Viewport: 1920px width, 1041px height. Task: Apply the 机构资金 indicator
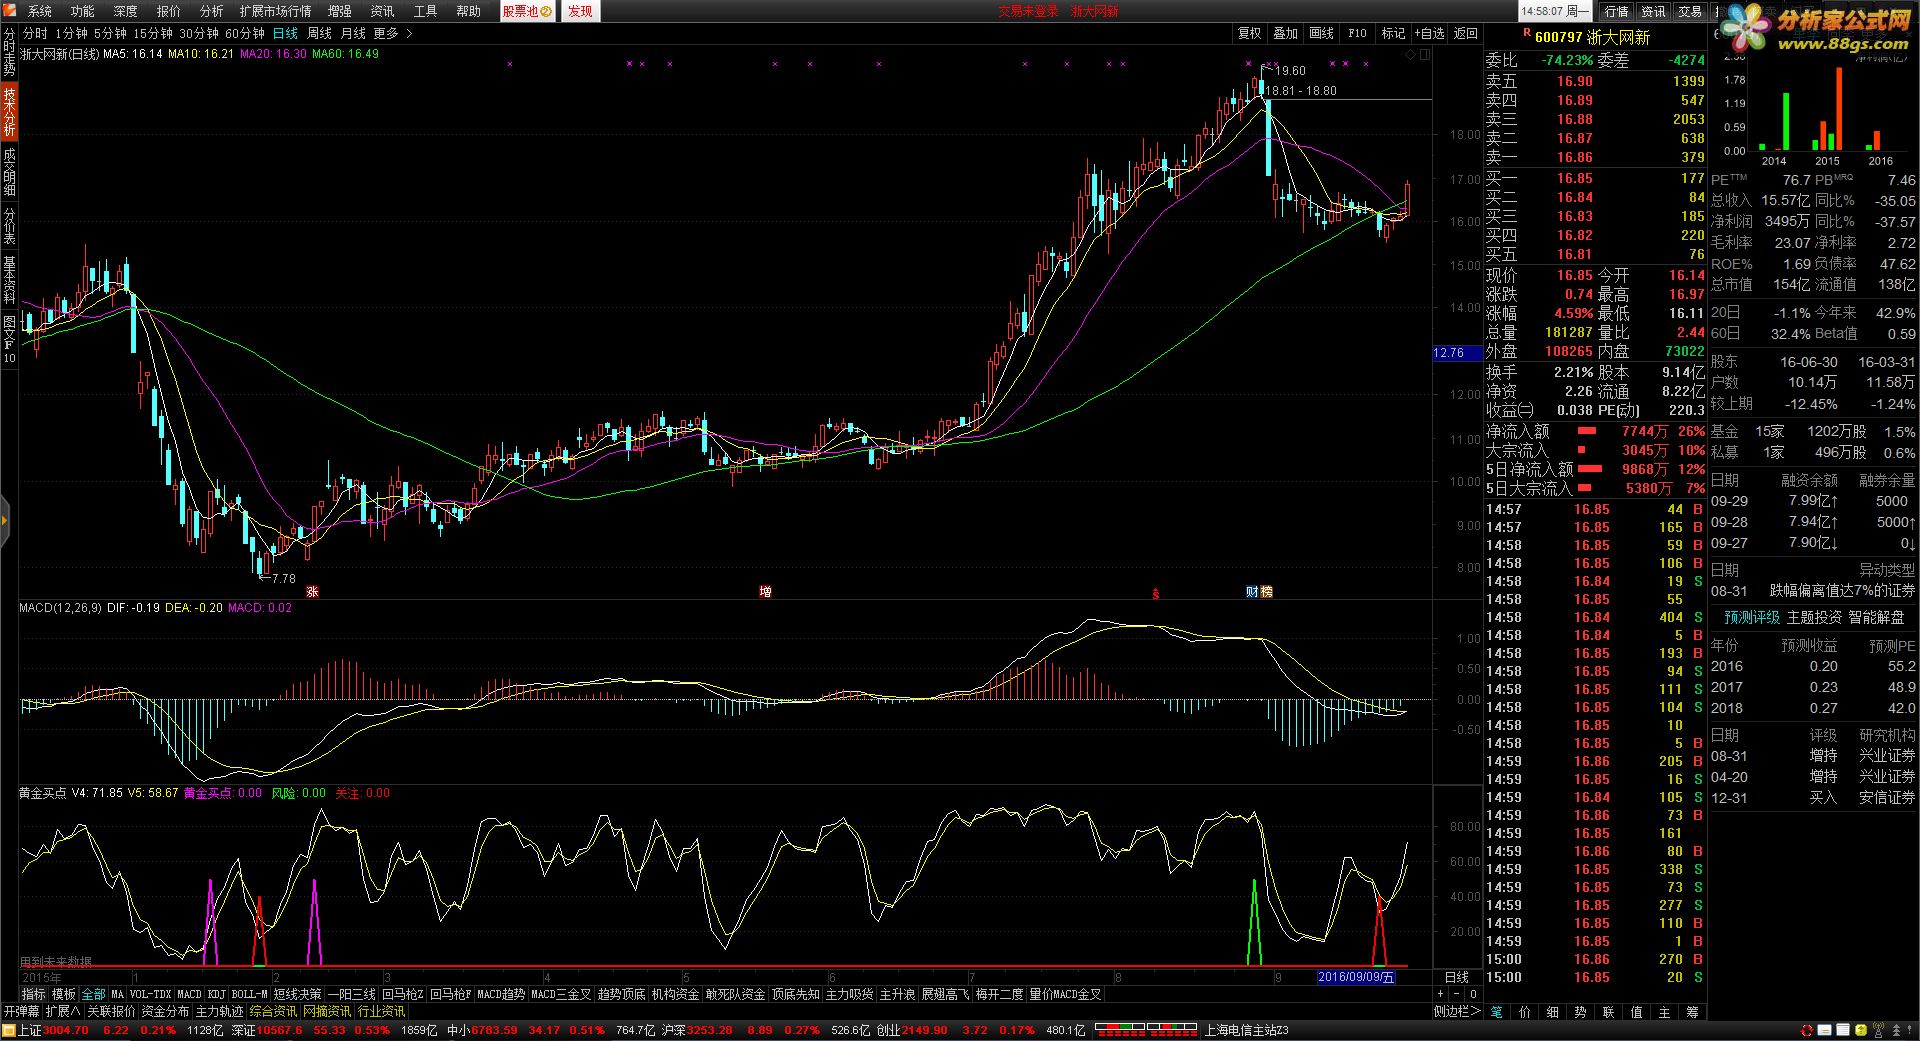click(675, 994)
